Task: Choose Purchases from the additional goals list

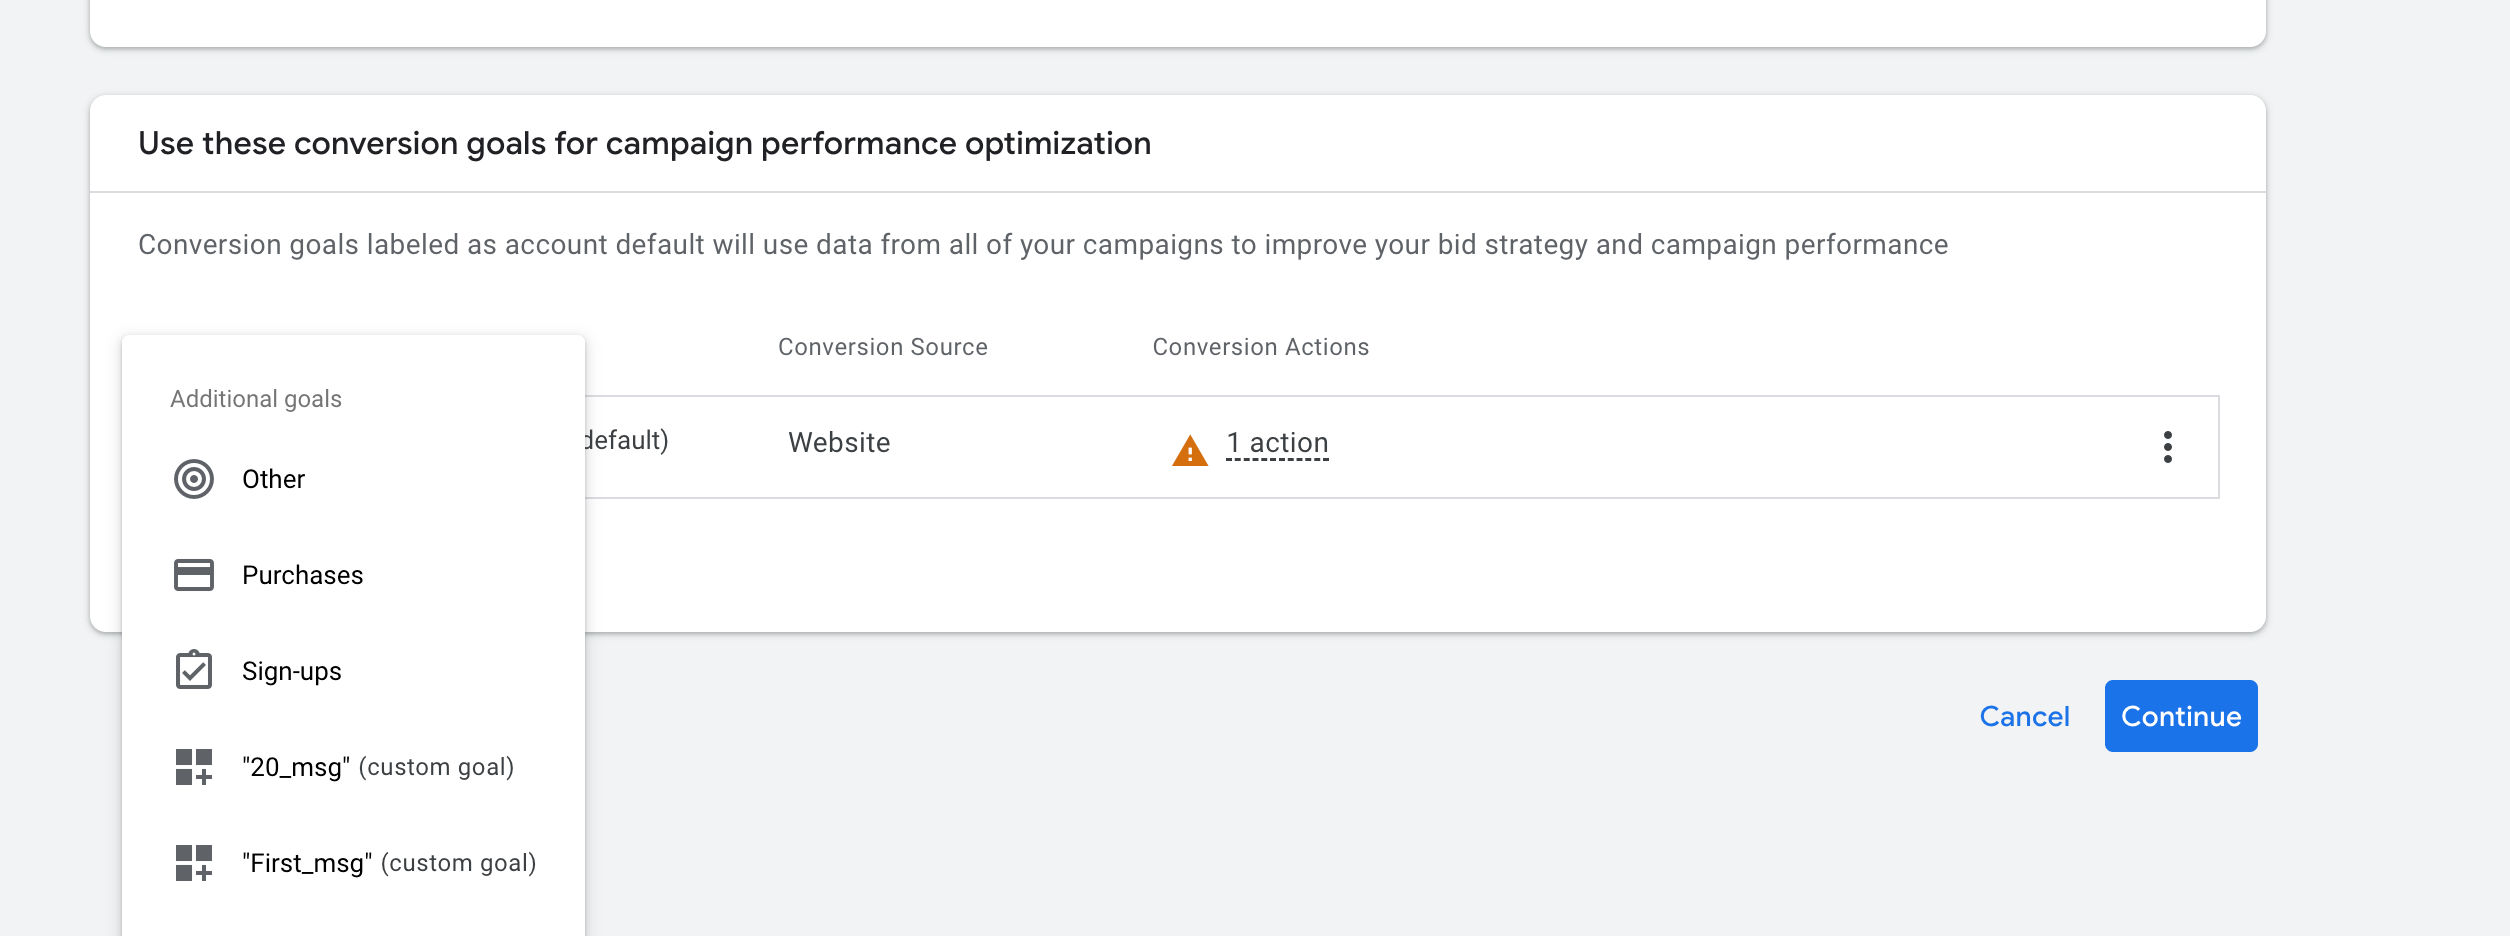Action: (302, 575)
